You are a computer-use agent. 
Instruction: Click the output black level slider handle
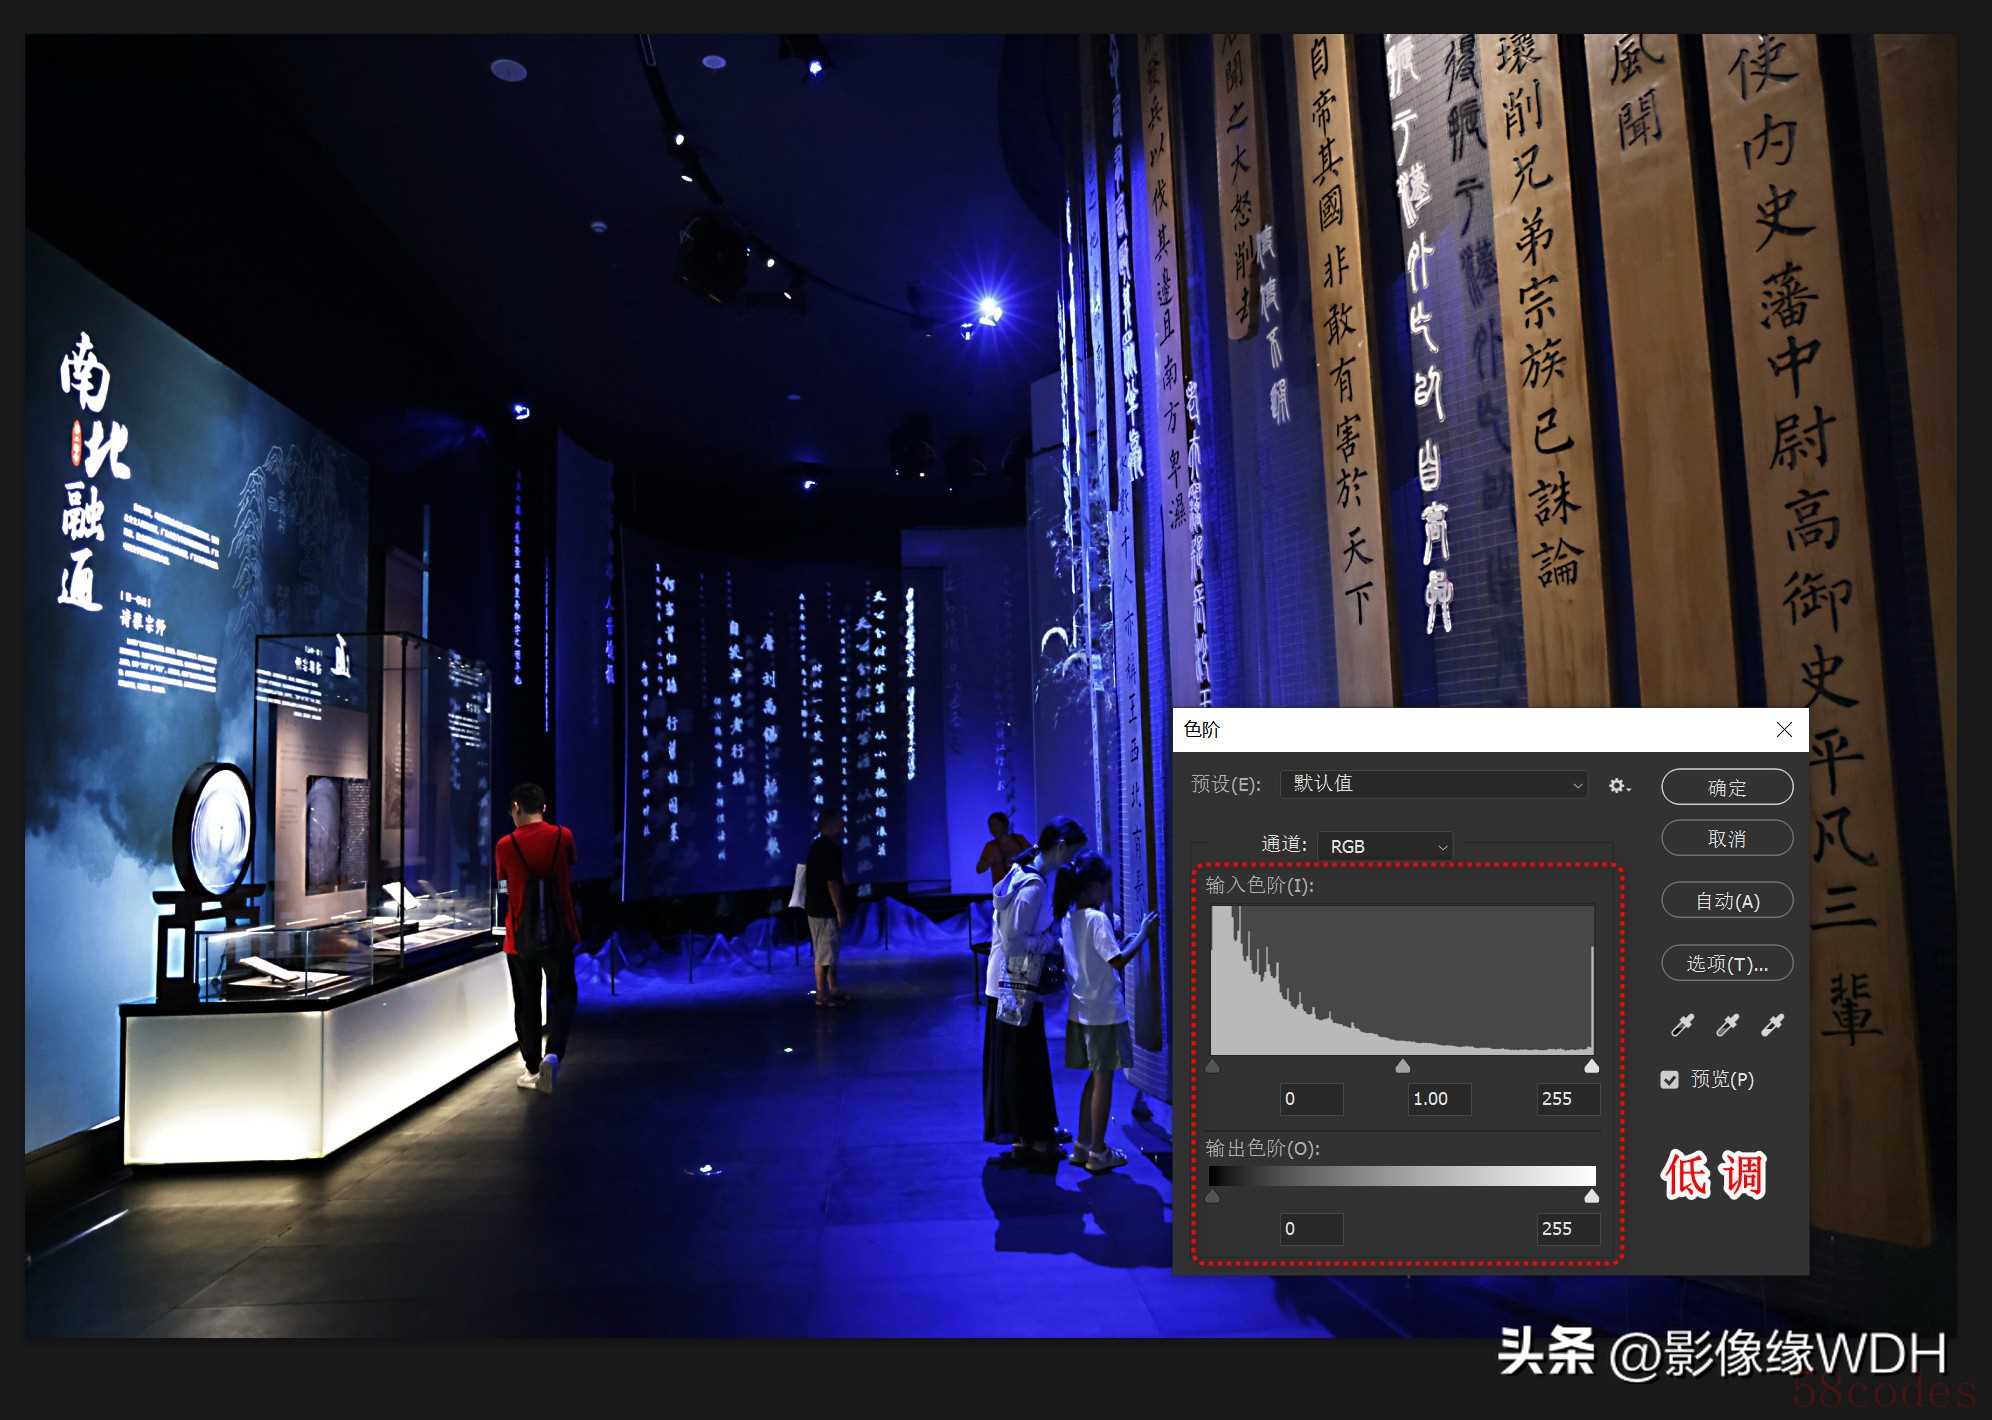click(x=1213, y=1197)
